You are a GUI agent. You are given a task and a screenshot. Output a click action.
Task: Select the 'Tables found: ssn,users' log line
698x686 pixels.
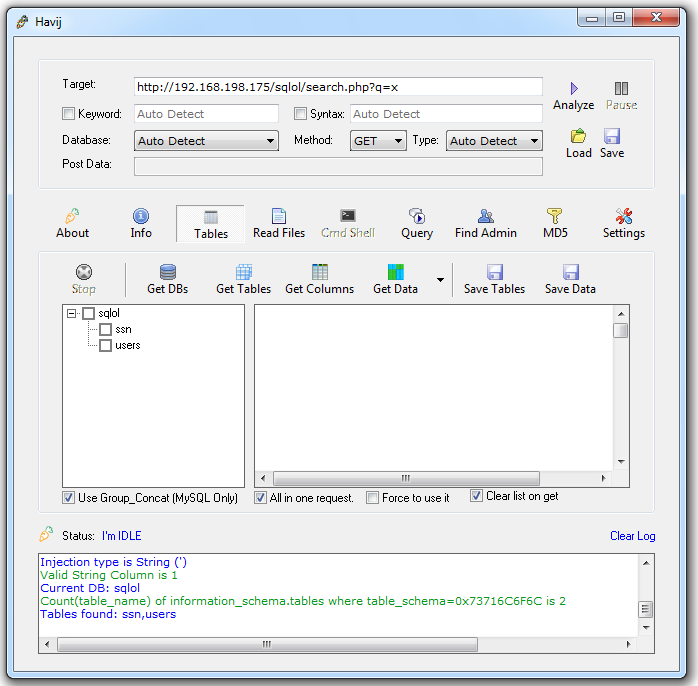[108, 614]
